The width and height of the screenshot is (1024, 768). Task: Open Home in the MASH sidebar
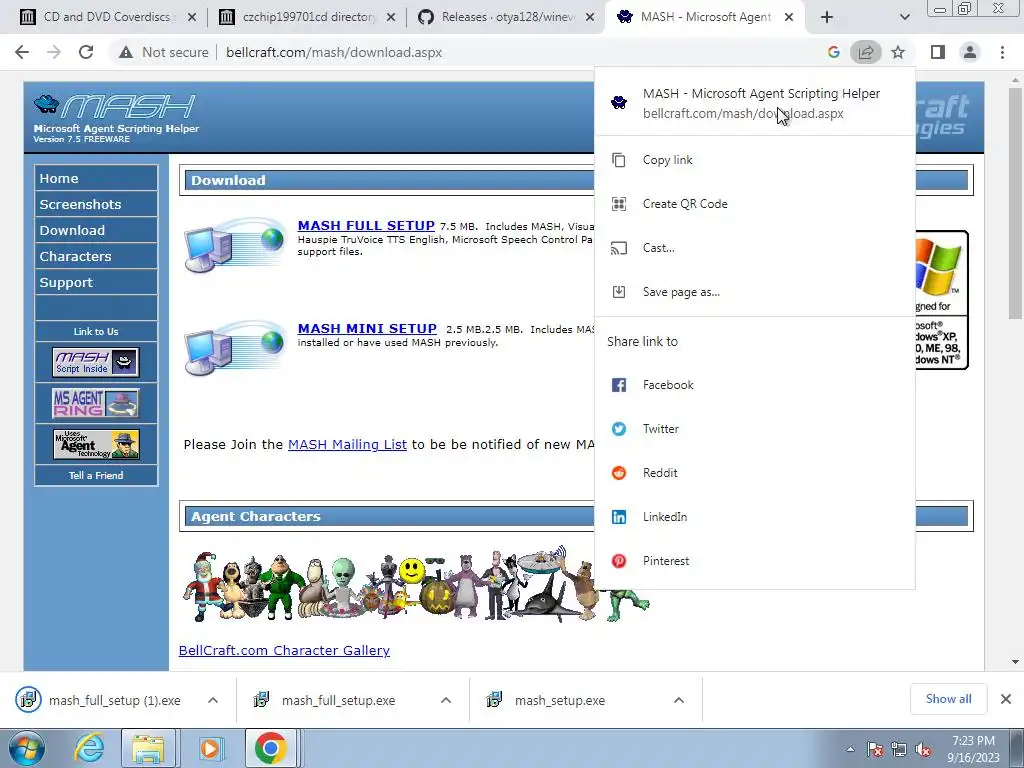pyautogui.click(x=96, y=178)
